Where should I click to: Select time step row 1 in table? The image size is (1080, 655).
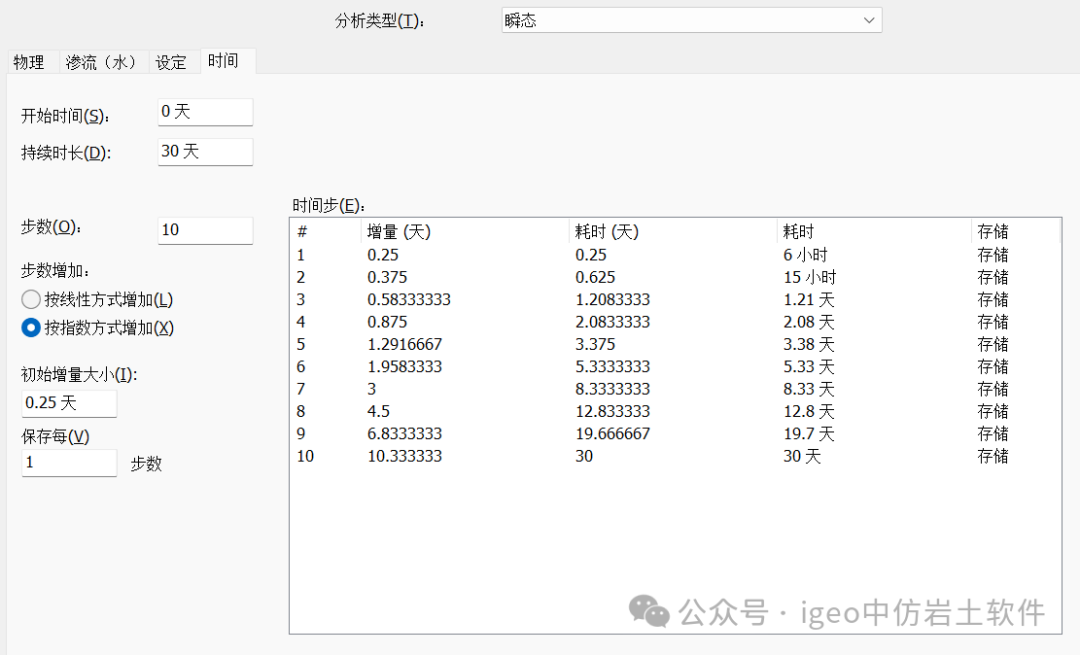pyautogui.click(x=301, y=255)
